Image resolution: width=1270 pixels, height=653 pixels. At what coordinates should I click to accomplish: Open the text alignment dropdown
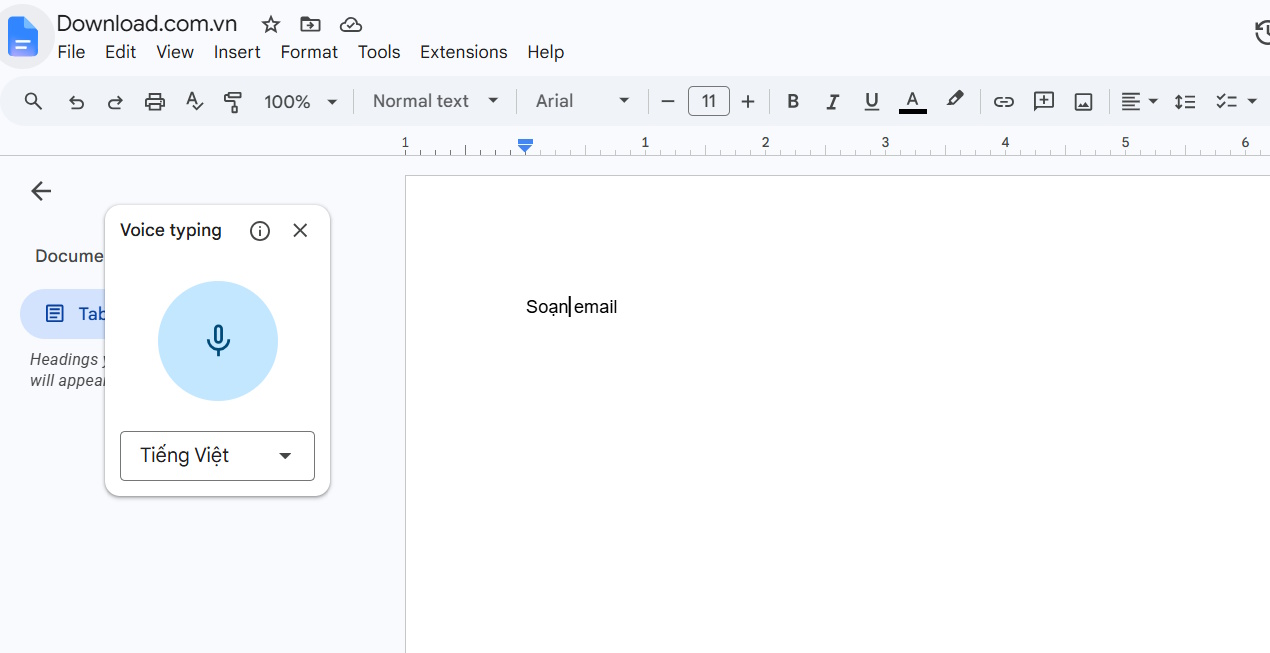pyautogui.click(x=1139, y=101)
